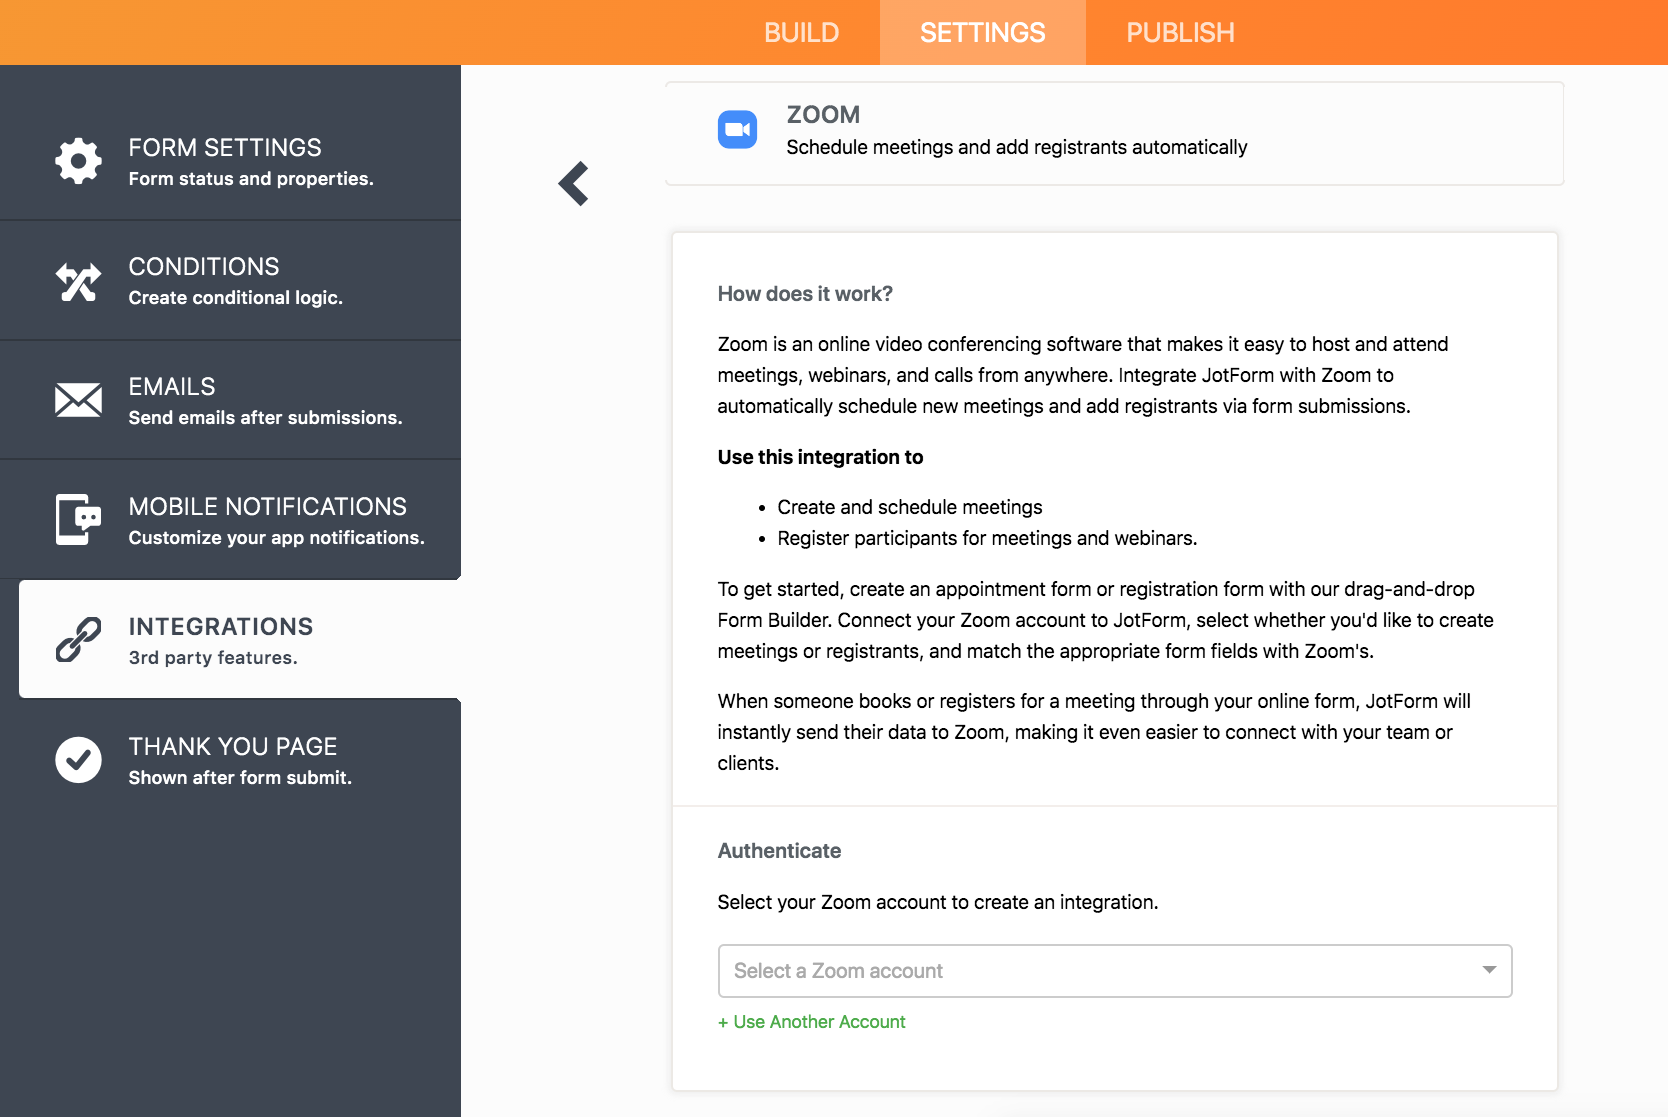Switch to the PUBLISH tab
This screenshot has width=1668, height=1117.
click(1180, 33)
